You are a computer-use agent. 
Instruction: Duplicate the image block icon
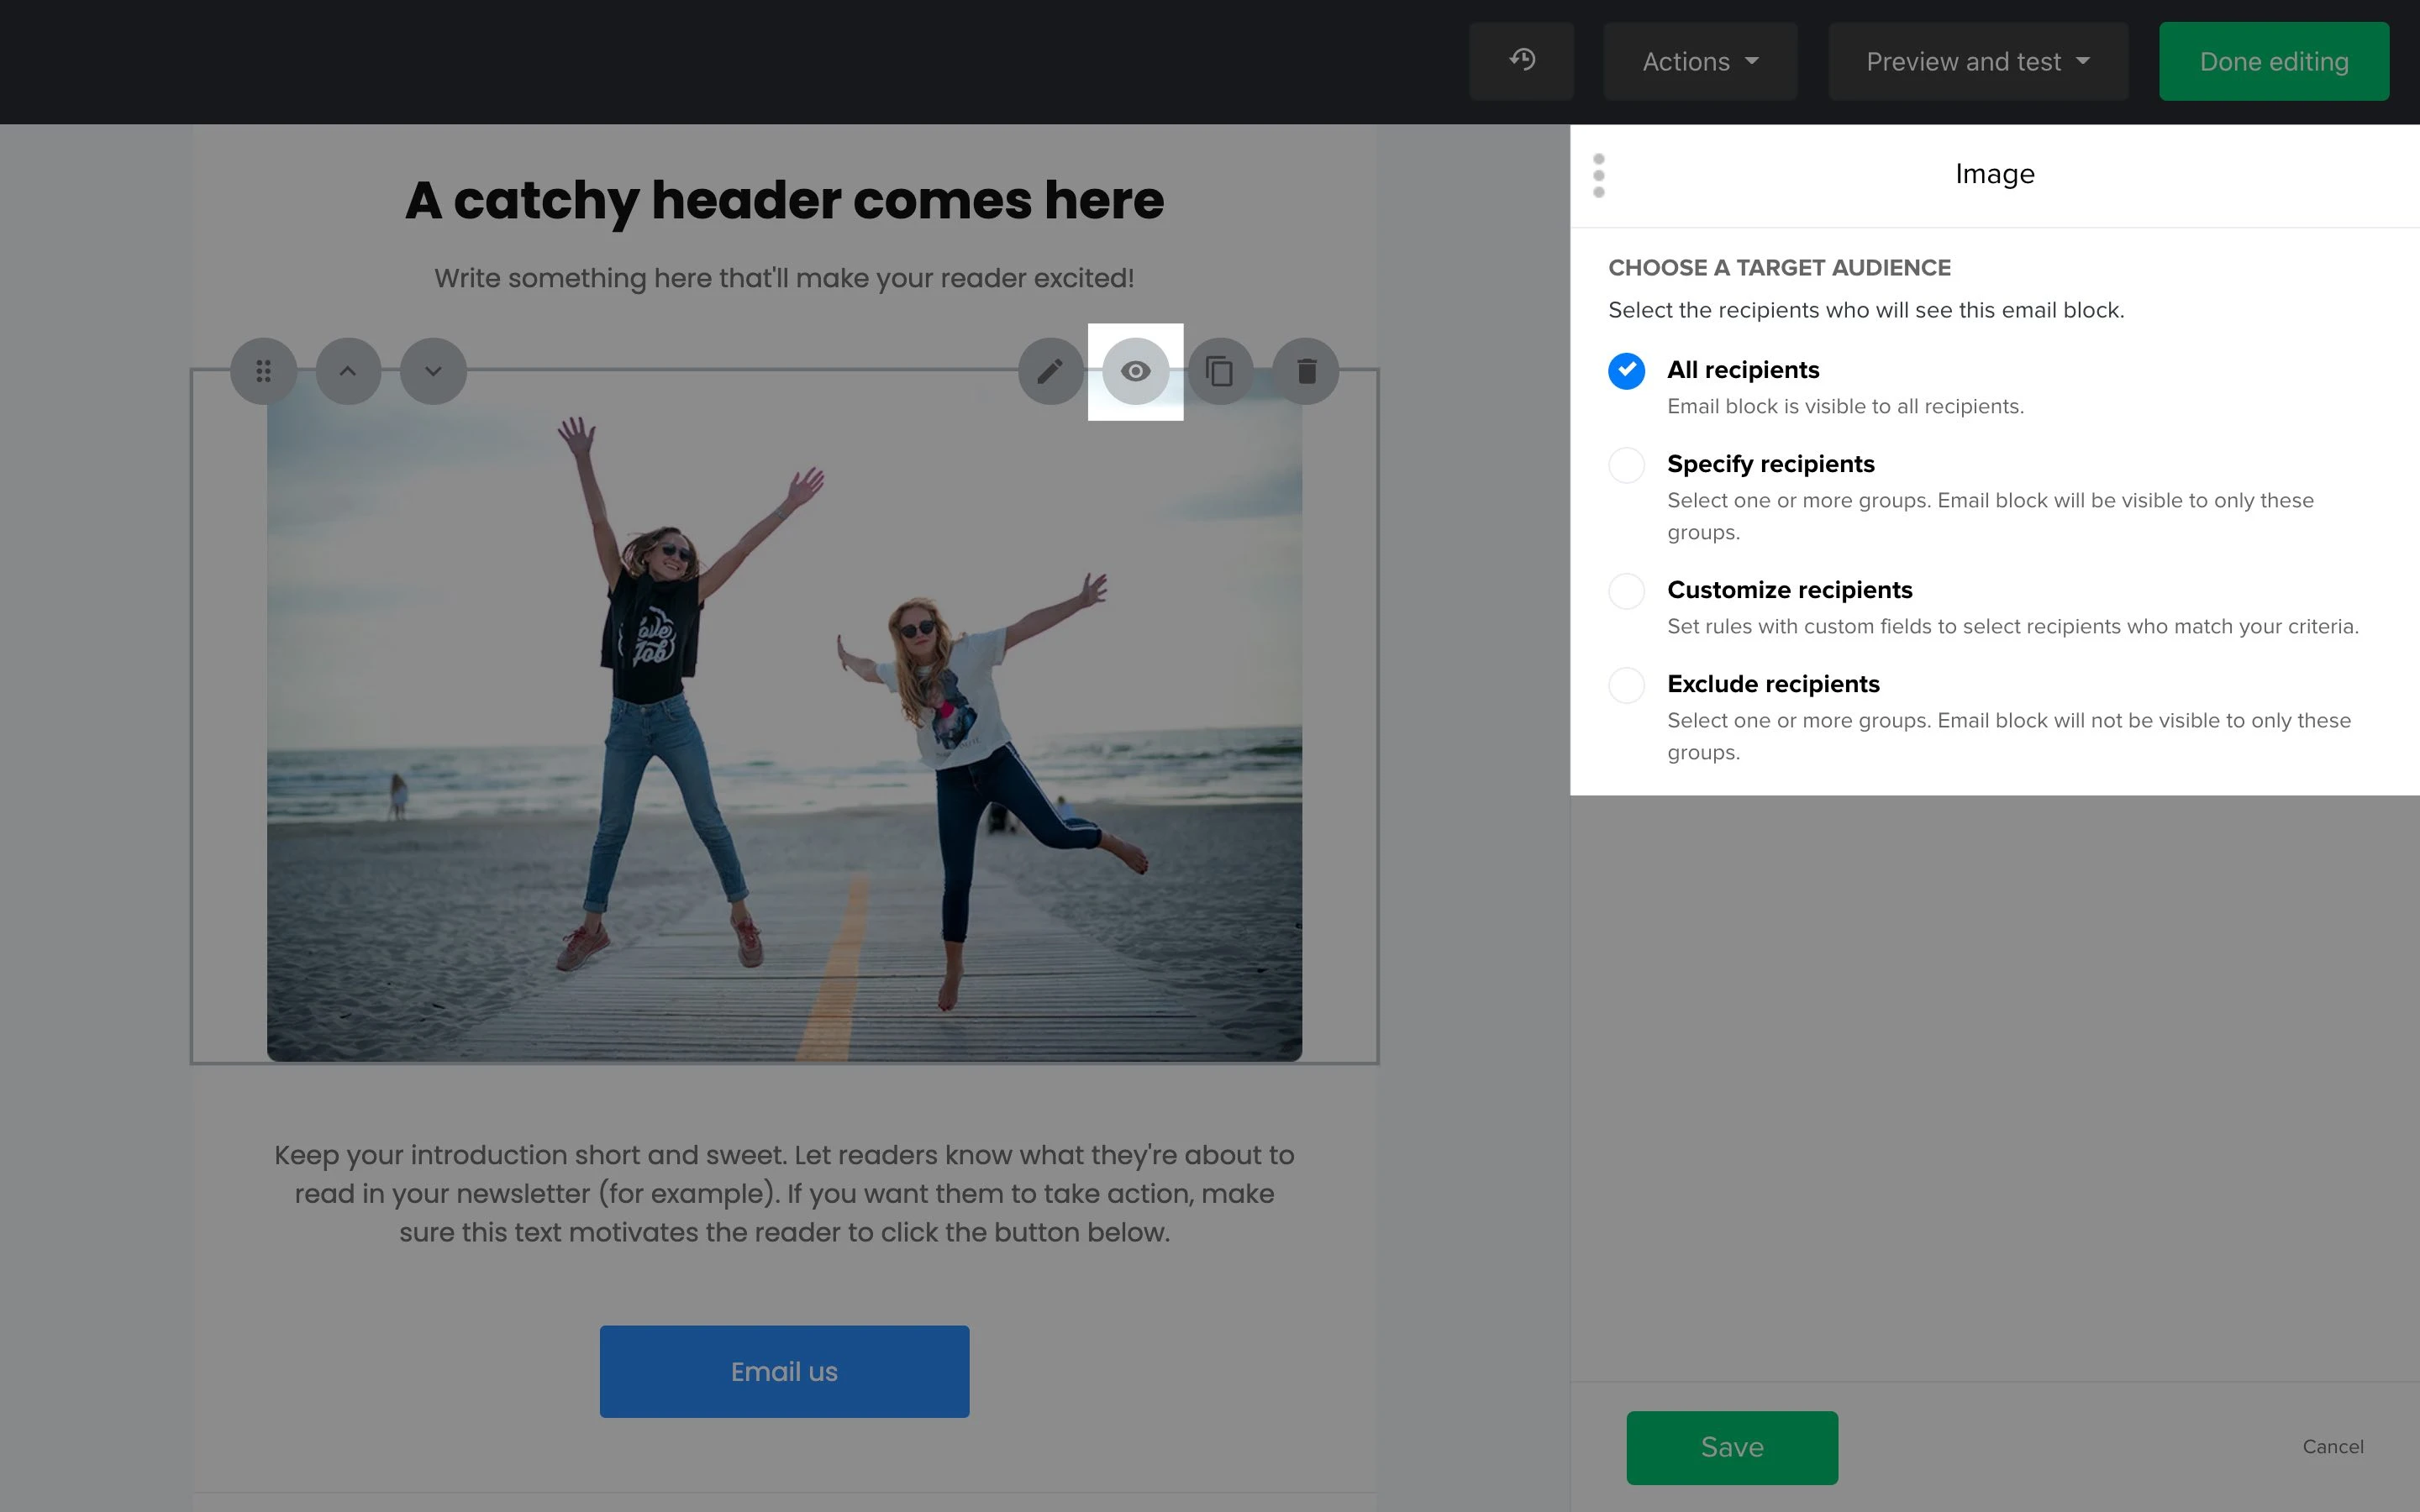point(1220,372)
